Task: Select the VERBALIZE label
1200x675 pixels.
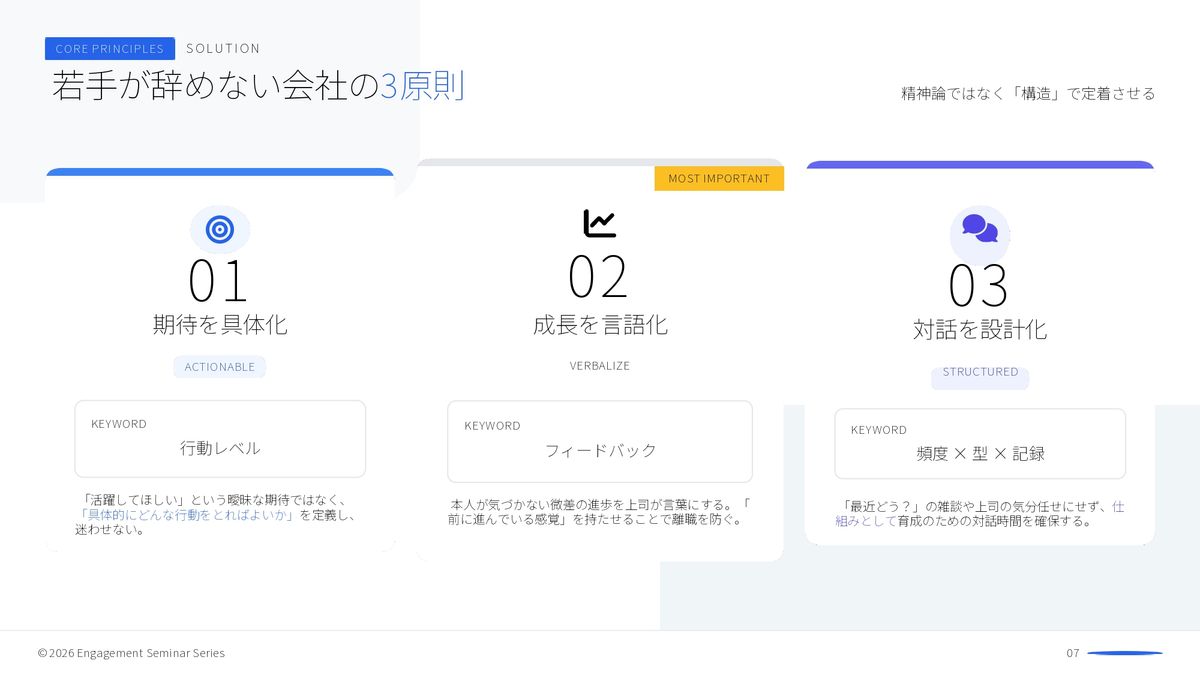Action: 600,366
